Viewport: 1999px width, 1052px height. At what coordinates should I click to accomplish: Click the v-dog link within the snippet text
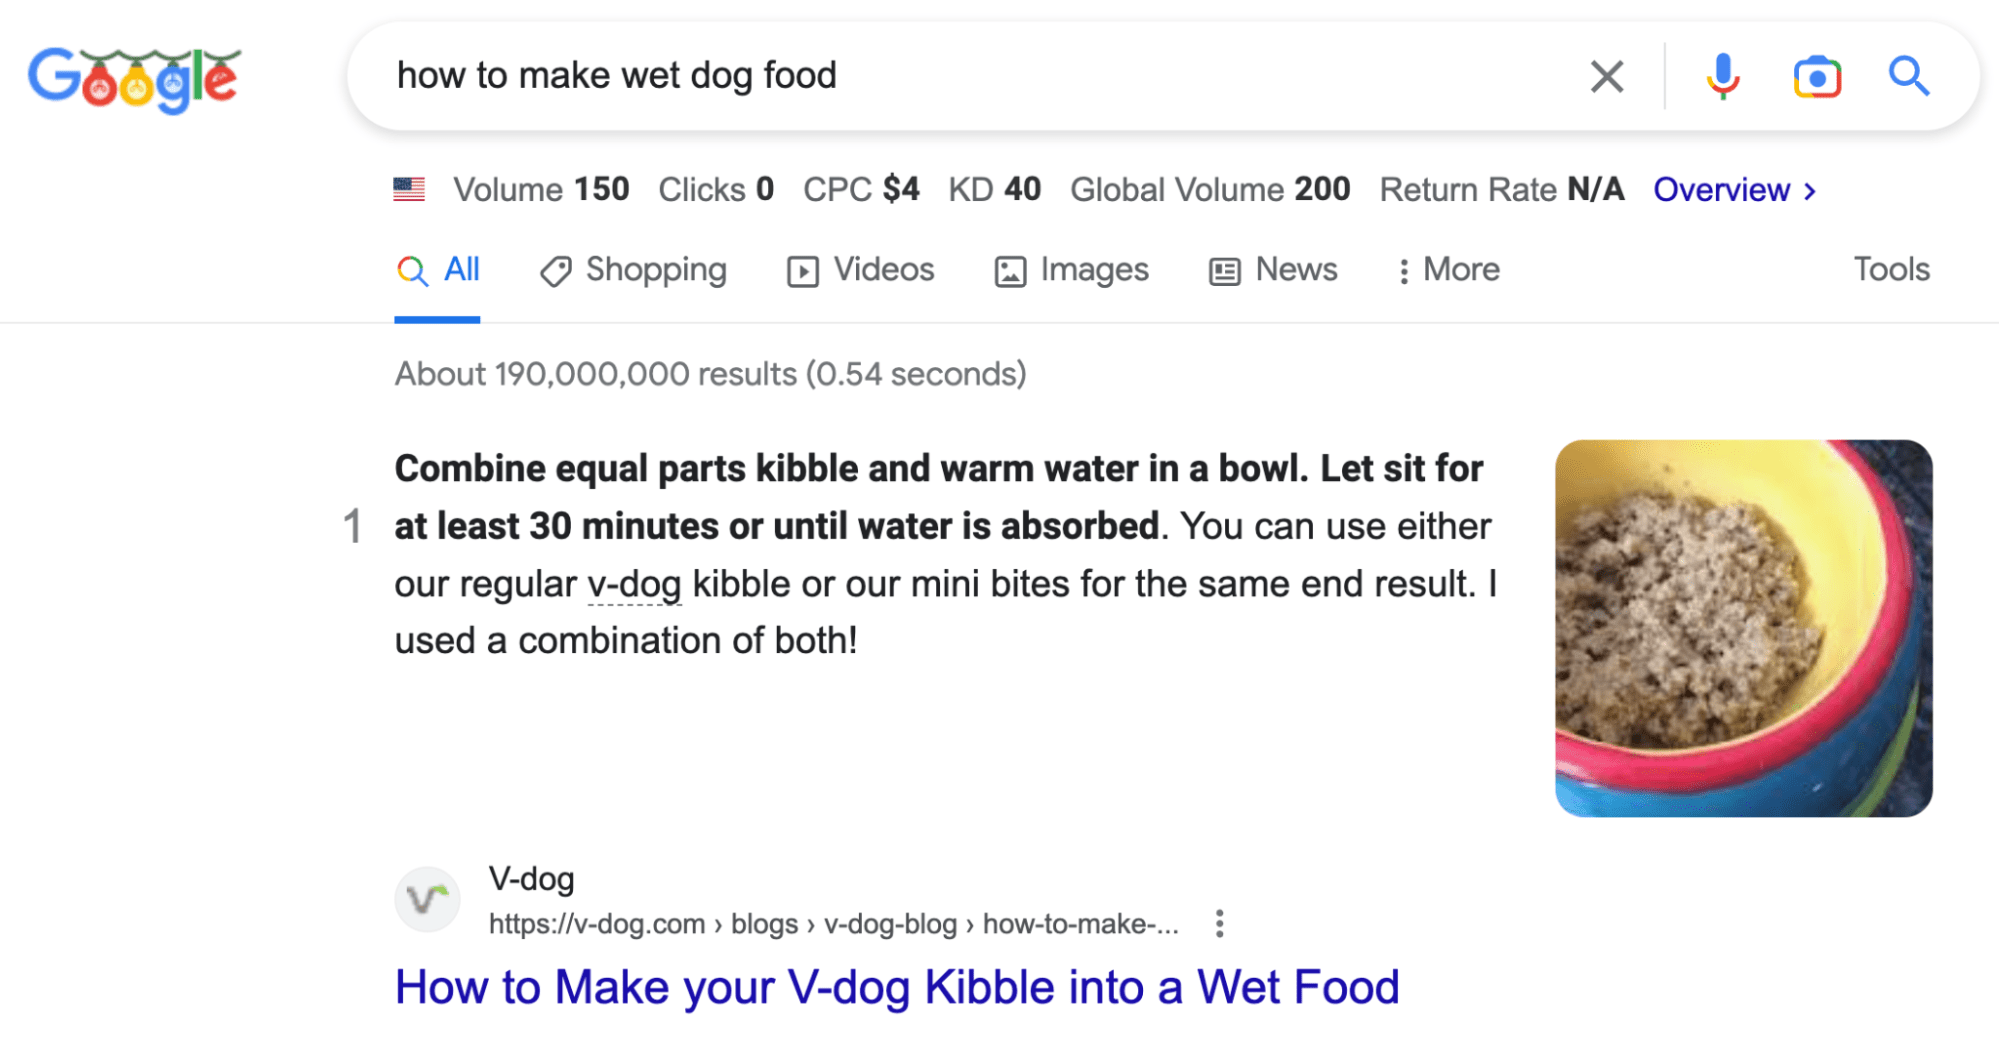pos(633,583)
